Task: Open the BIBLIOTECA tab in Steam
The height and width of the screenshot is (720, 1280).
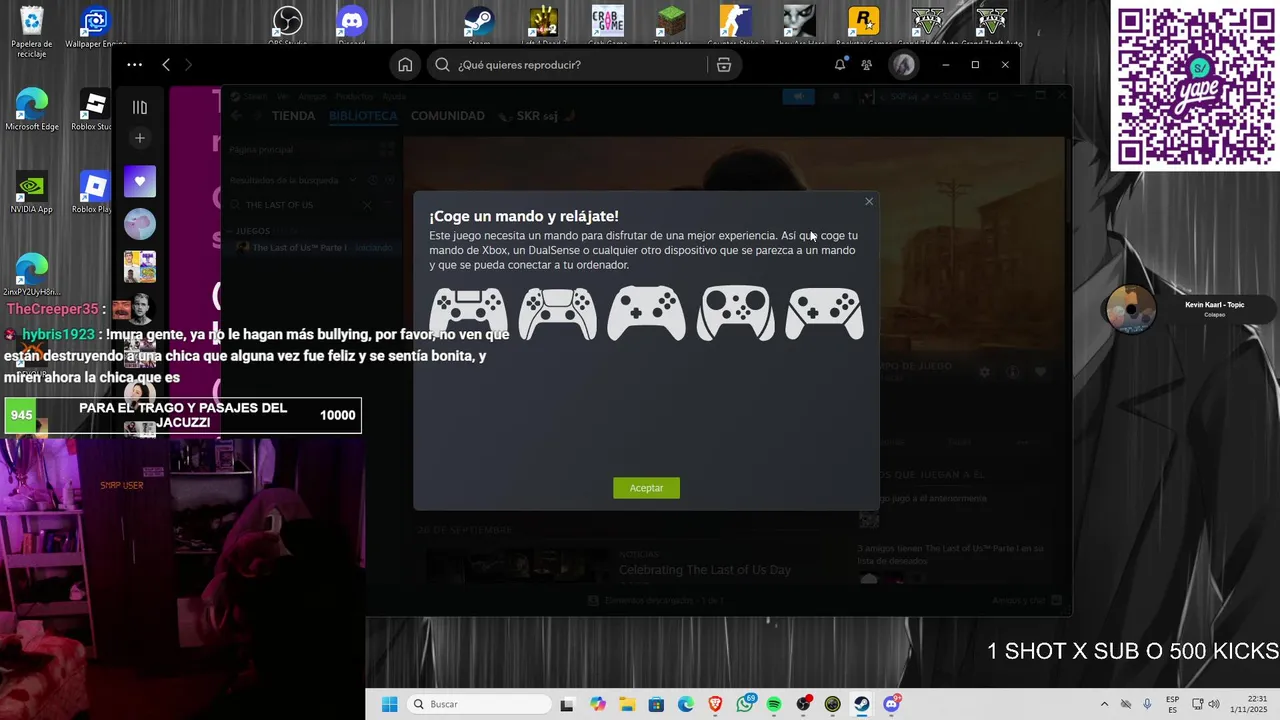Action: tap(363, 116)
